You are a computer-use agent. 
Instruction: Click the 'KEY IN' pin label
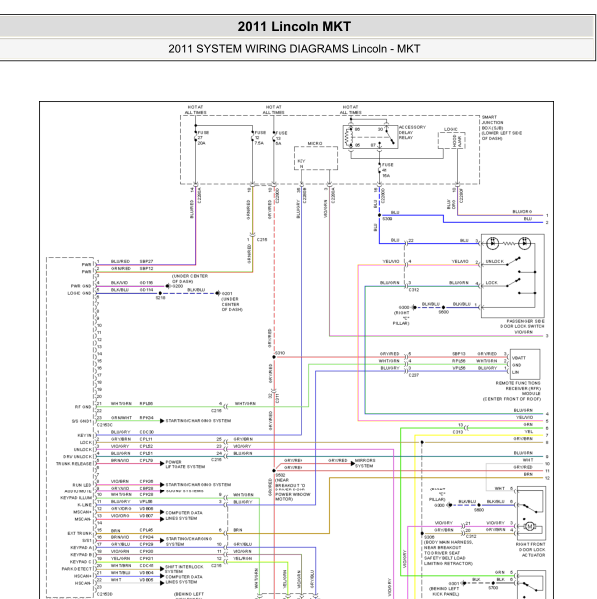pos(84,435)
